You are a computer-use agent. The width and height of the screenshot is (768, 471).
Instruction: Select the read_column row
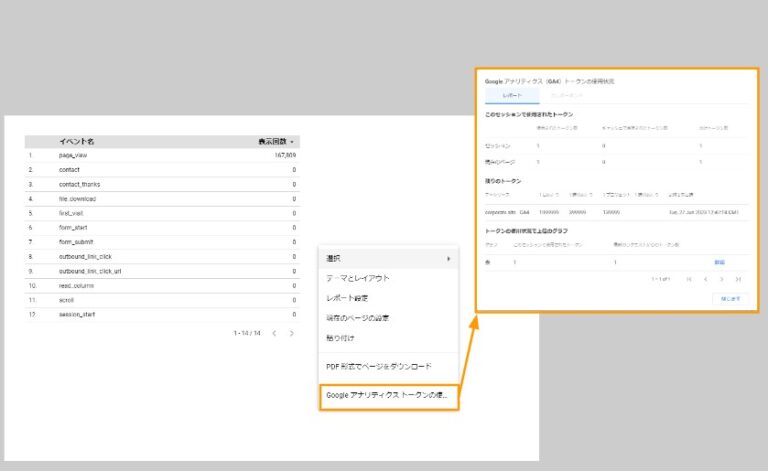pos(162,285)
